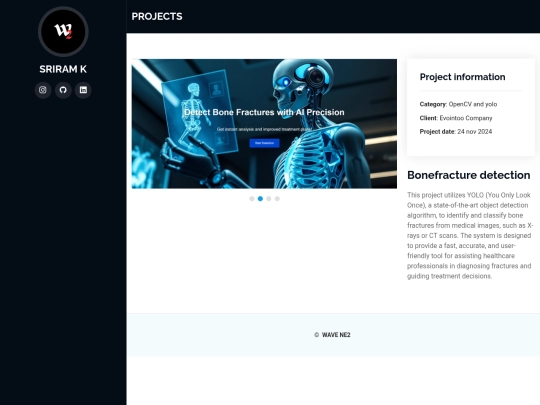
Task: Click the YOLO project description paragraph
Action: click(470, 236)
